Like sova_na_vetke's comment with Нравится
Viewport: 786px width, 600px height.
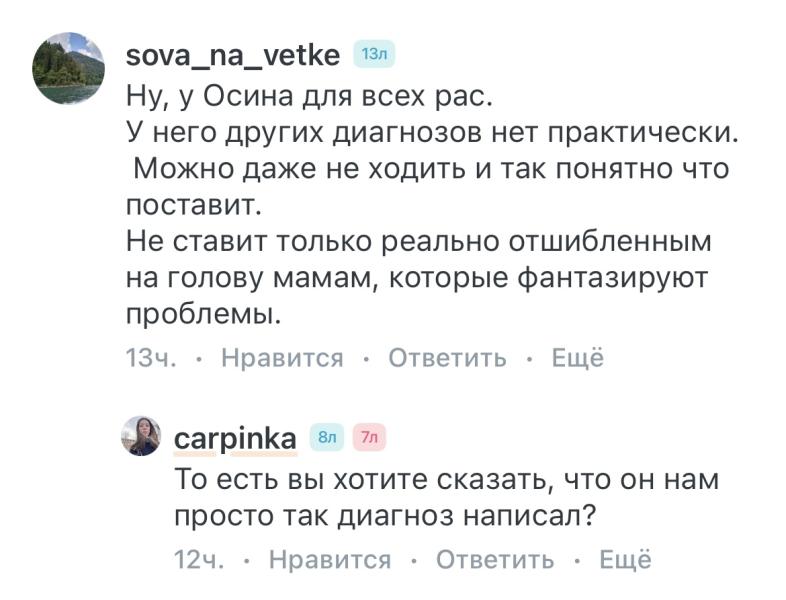pos(282,358)
